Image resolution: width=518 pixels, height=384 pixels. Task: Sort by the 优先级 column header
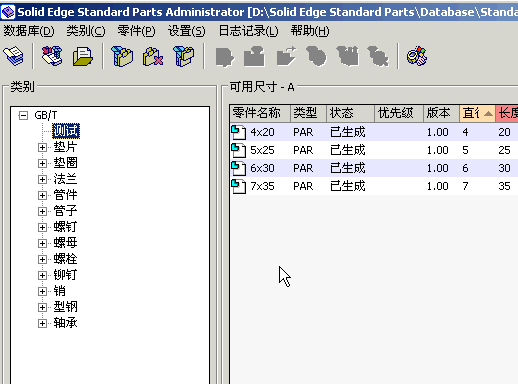399,113
